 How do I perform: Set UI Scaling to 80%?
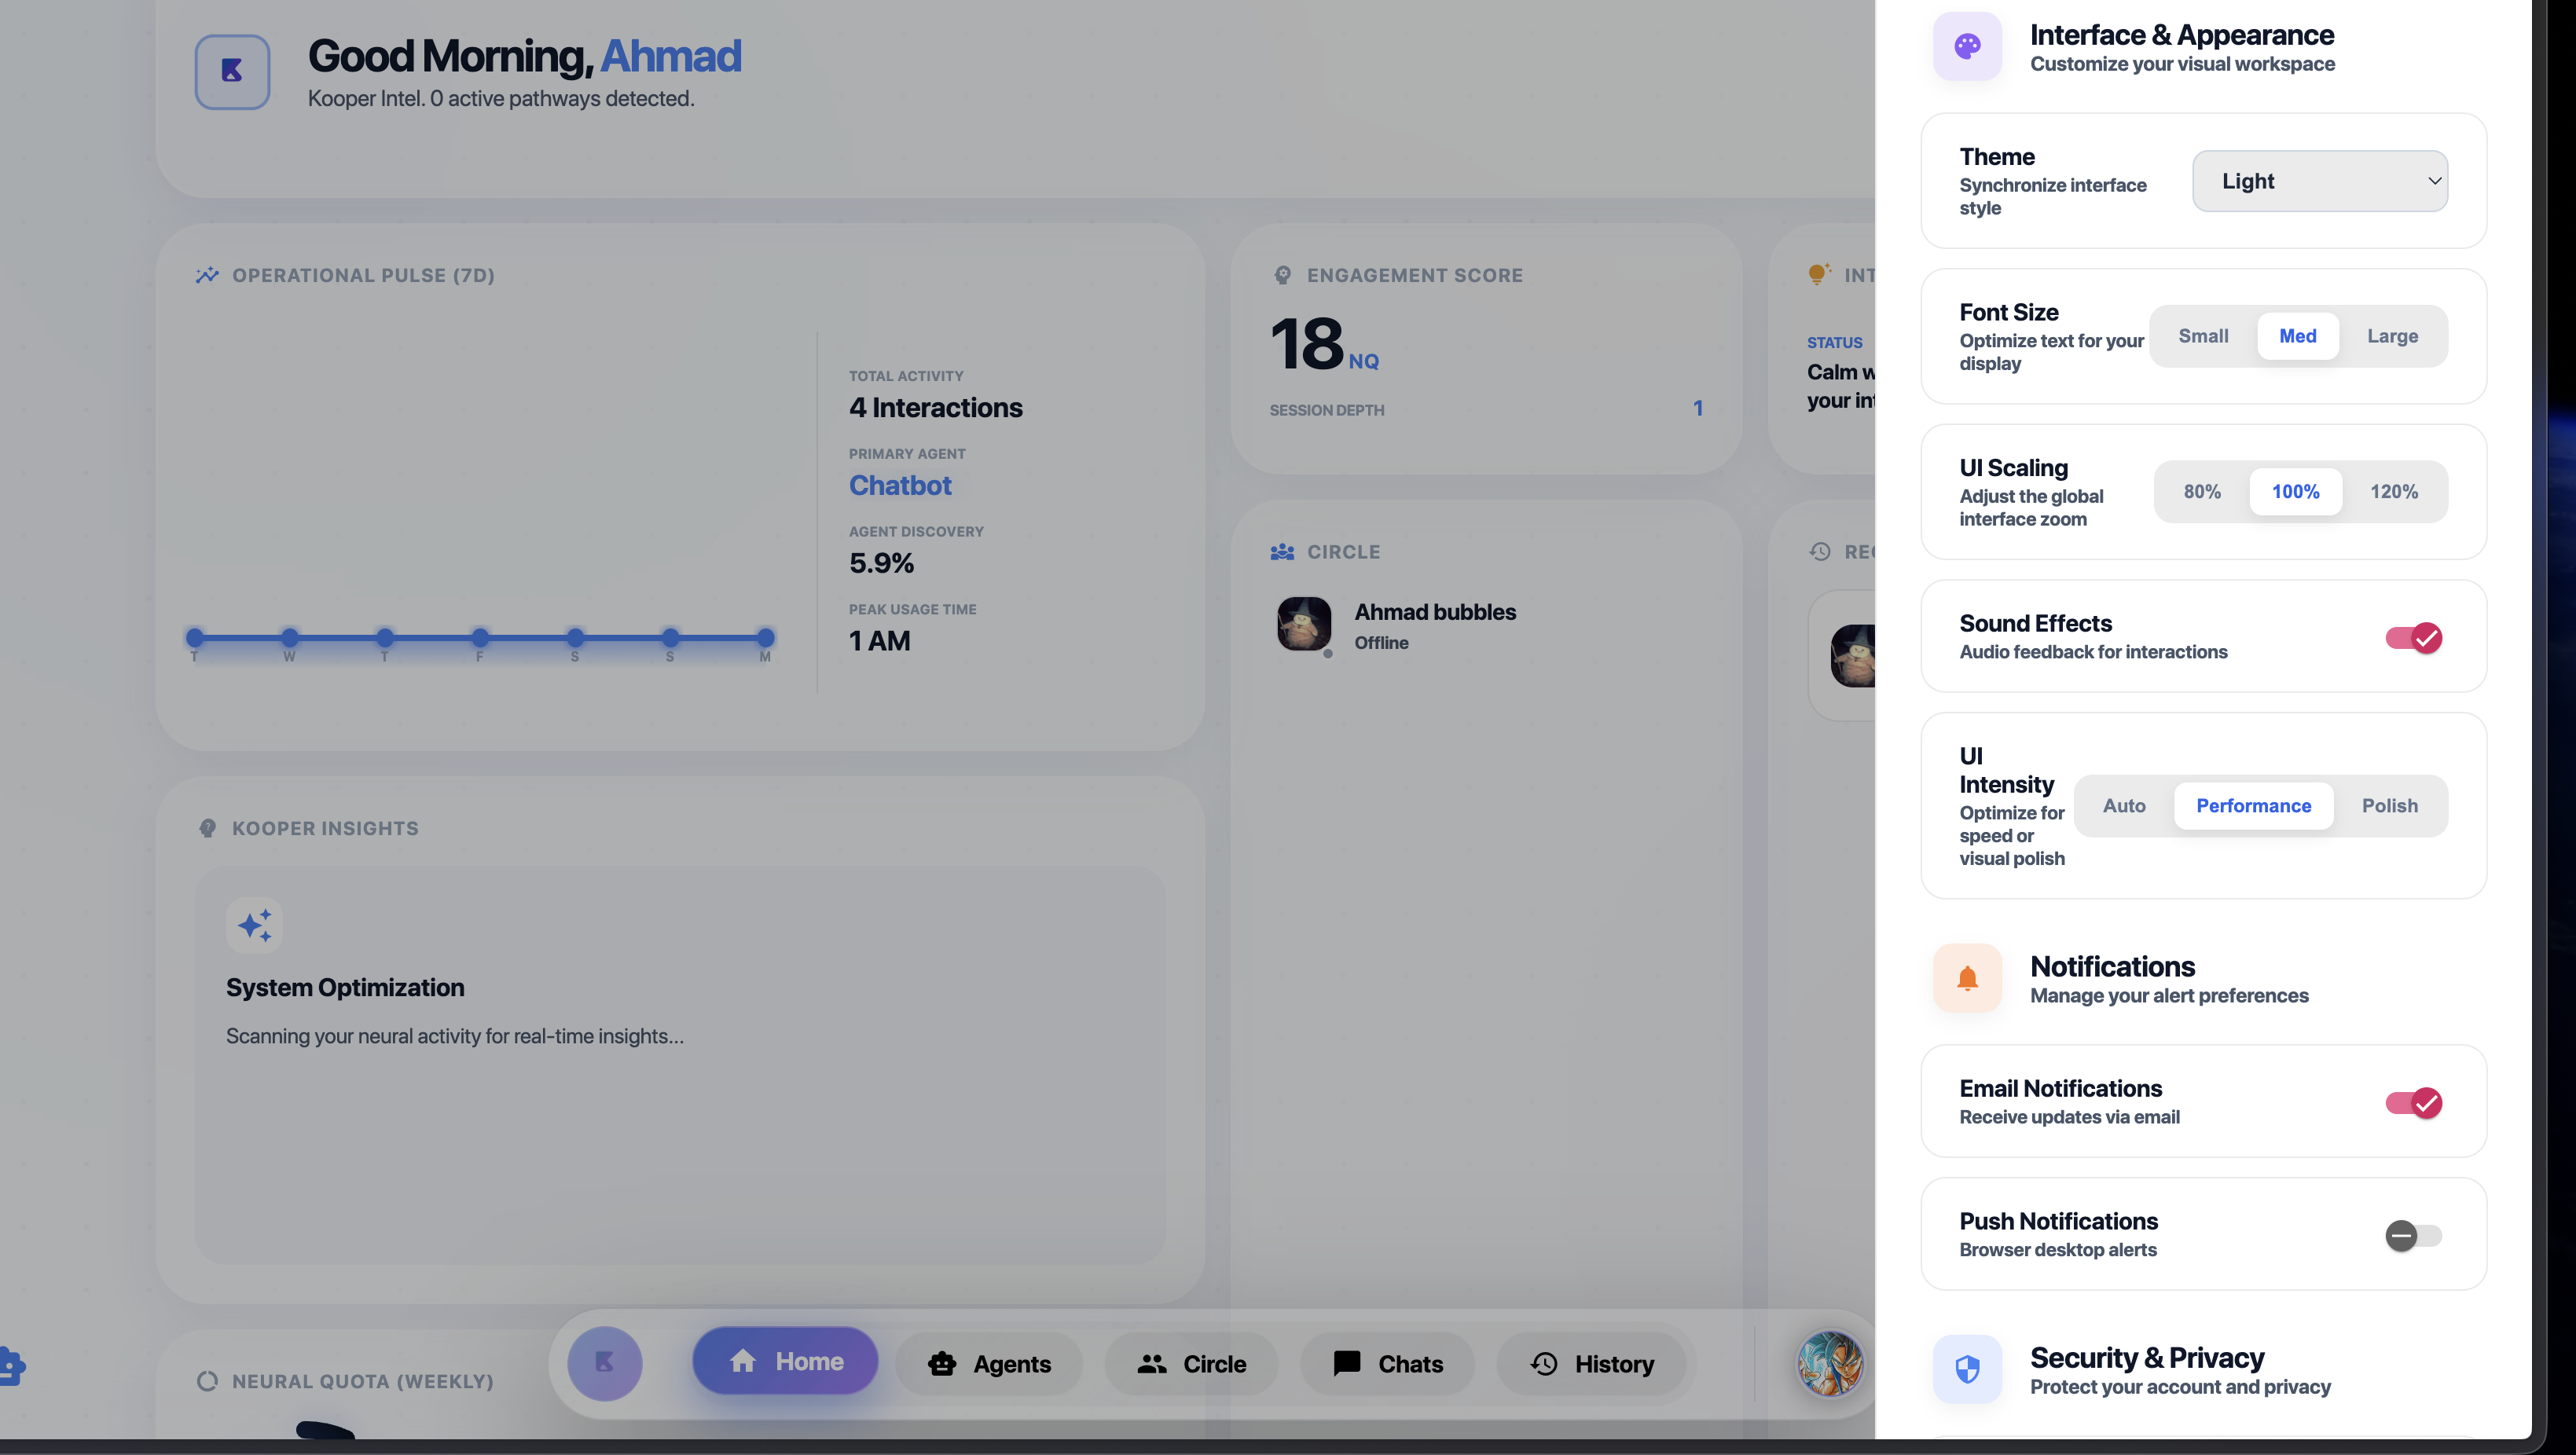(2202, 492)
